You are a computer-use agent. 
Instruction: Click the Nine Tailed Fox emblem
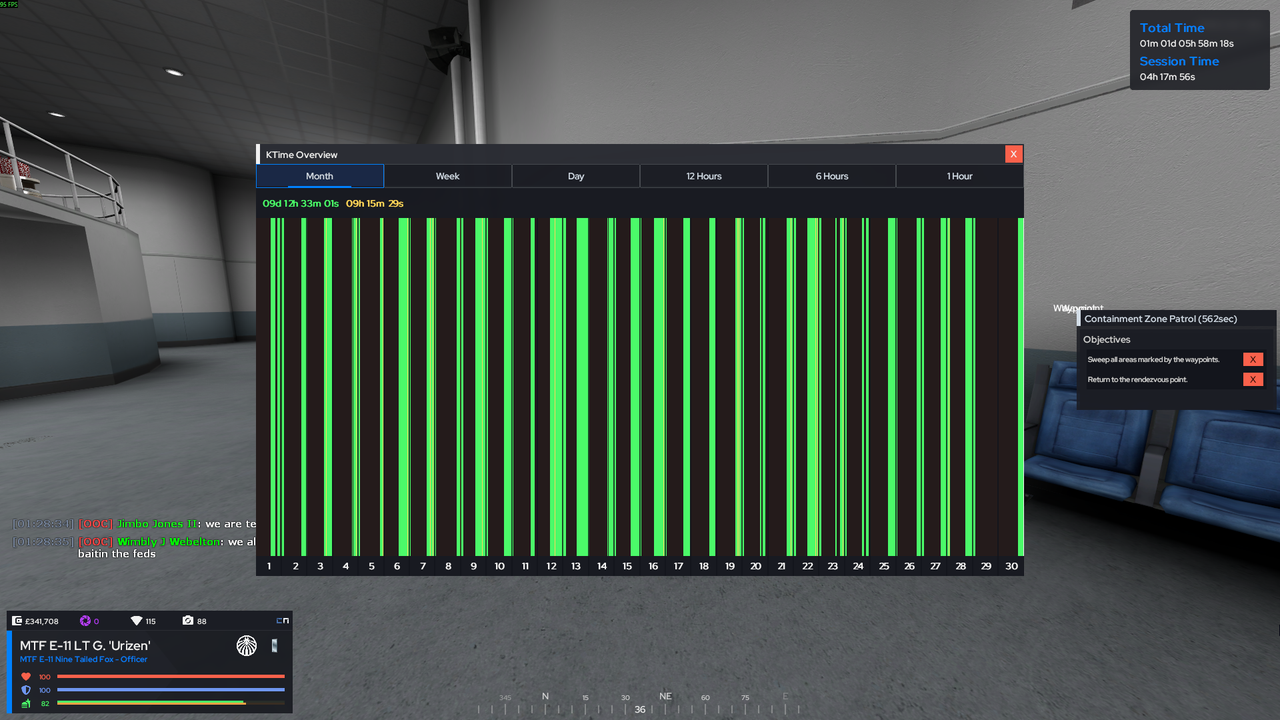246,646
